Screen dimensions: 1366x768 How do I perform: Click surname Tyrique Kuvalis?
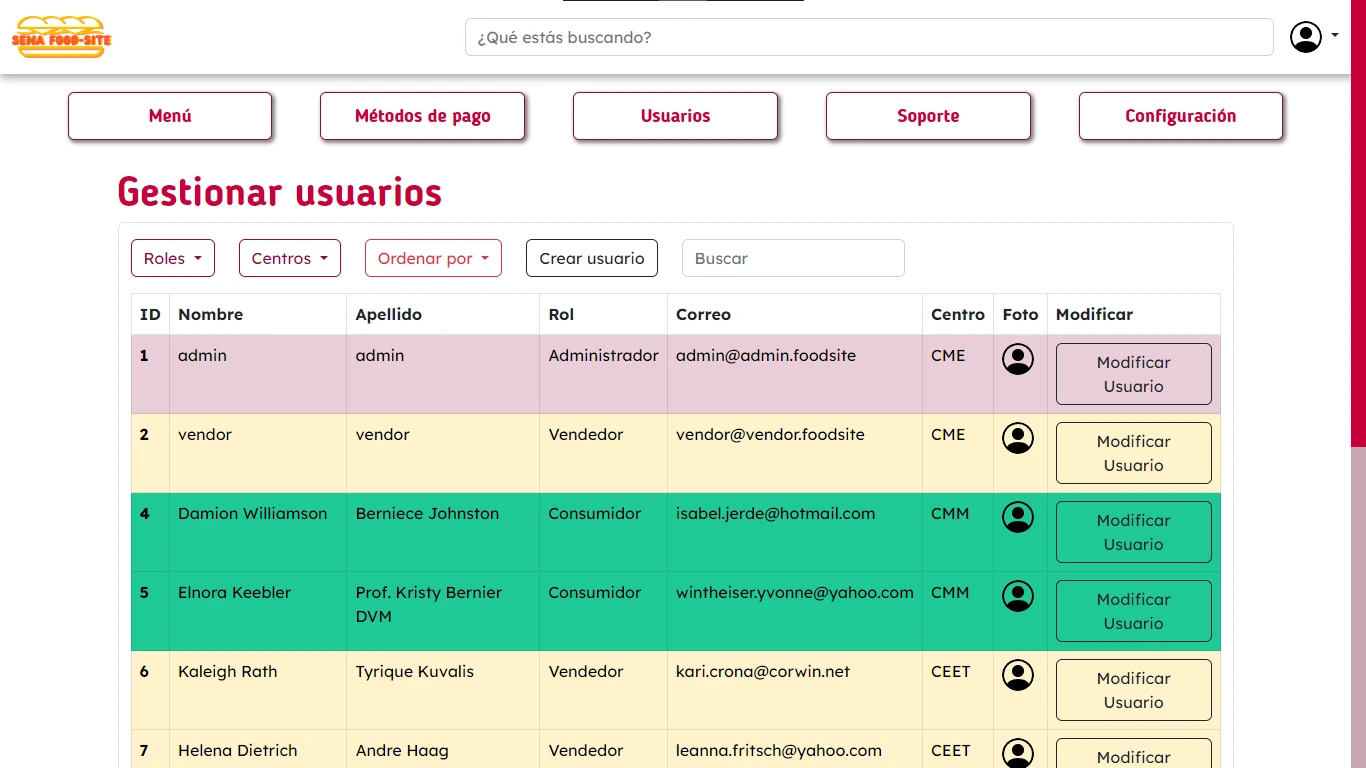point(415,671)
